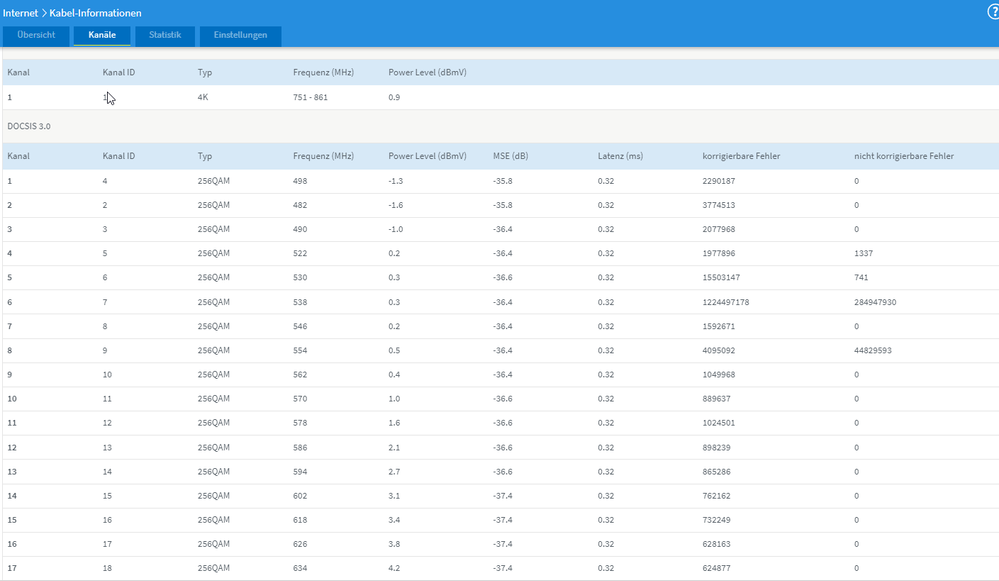Viewport: 999px width, 581px height.
Task: Click the 1224497178 correctable errors value
Action: click(726, 302)
